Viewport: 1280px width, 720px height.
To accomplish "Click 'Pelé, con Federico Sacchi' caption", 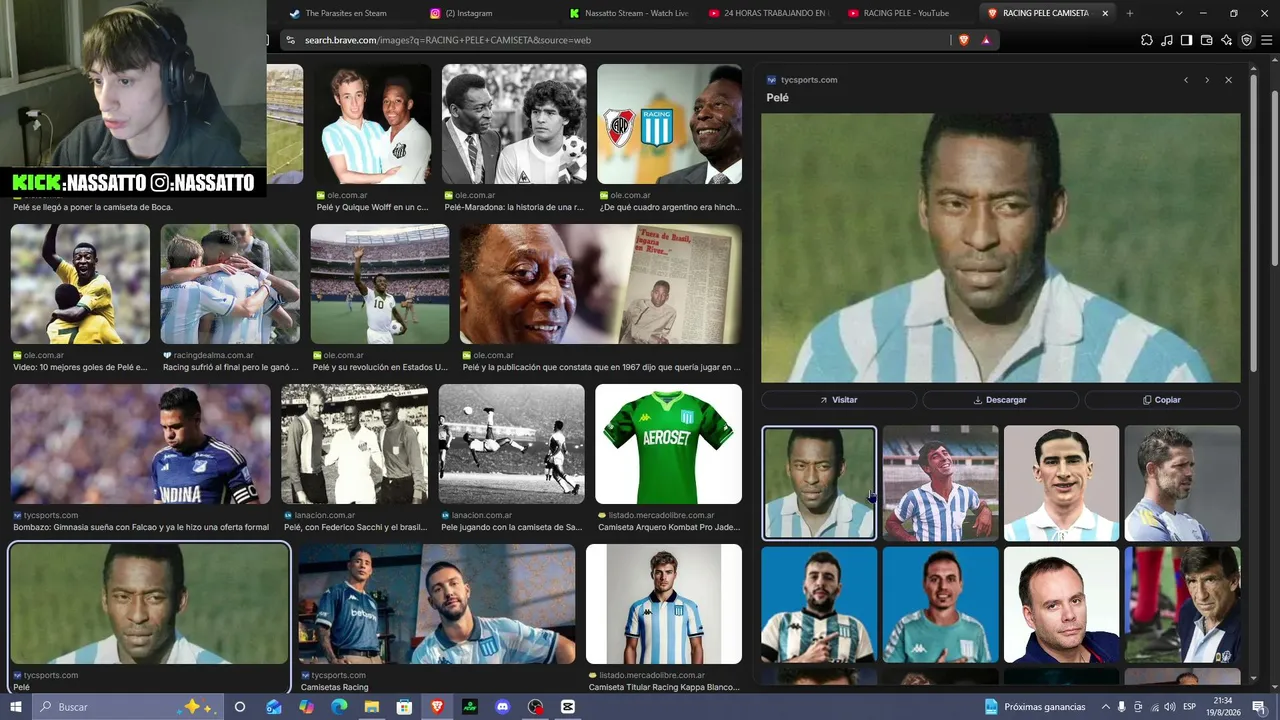I will coord(356,527).
